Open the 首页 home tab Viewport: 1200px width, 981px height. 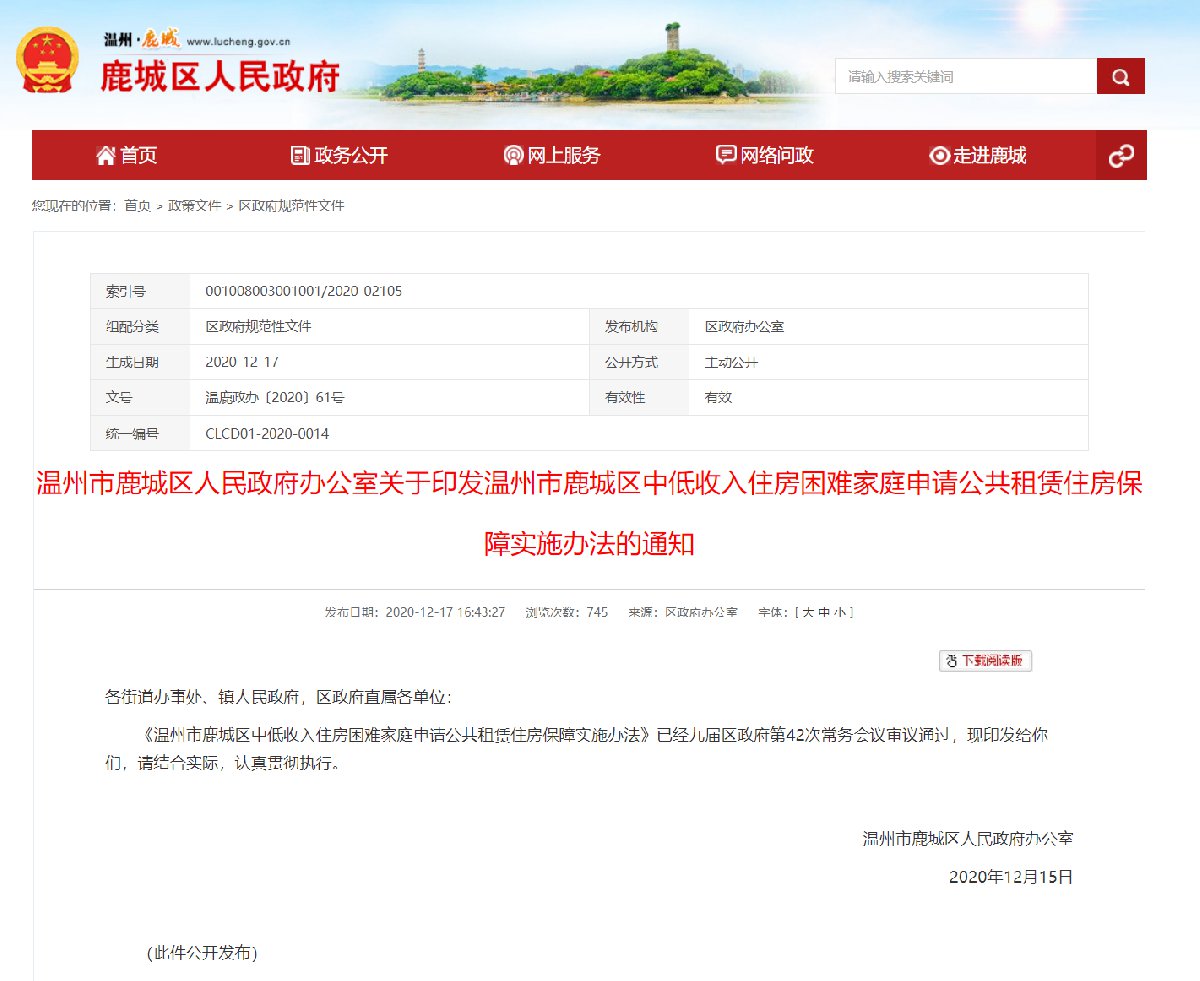[x=127, y=155]
